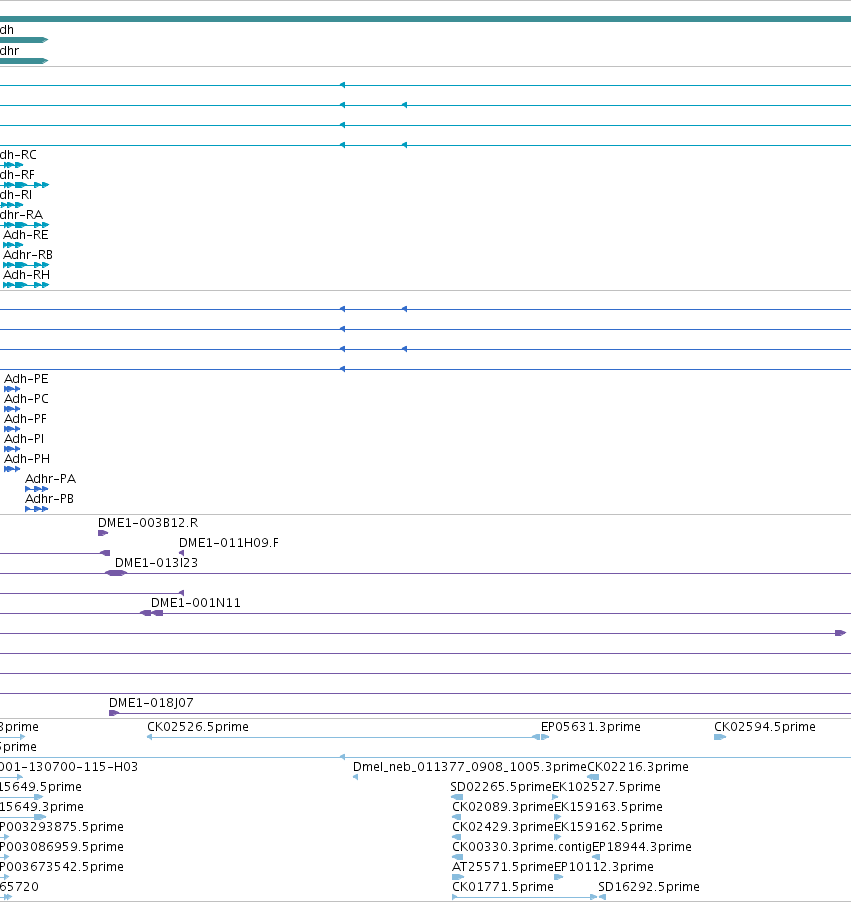The image size is (851, 902).
Task: Click the dh-RC transcript label
Action: (18, 155)
